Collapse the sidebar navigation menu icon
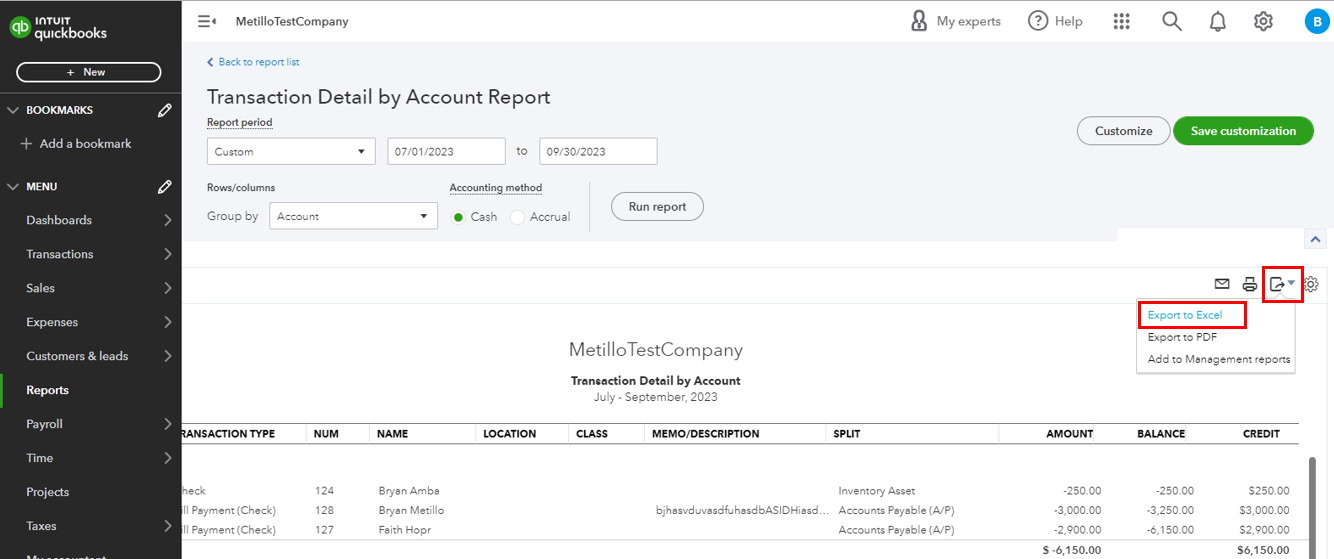The image size is (1334, 559). tap(207, 21)
